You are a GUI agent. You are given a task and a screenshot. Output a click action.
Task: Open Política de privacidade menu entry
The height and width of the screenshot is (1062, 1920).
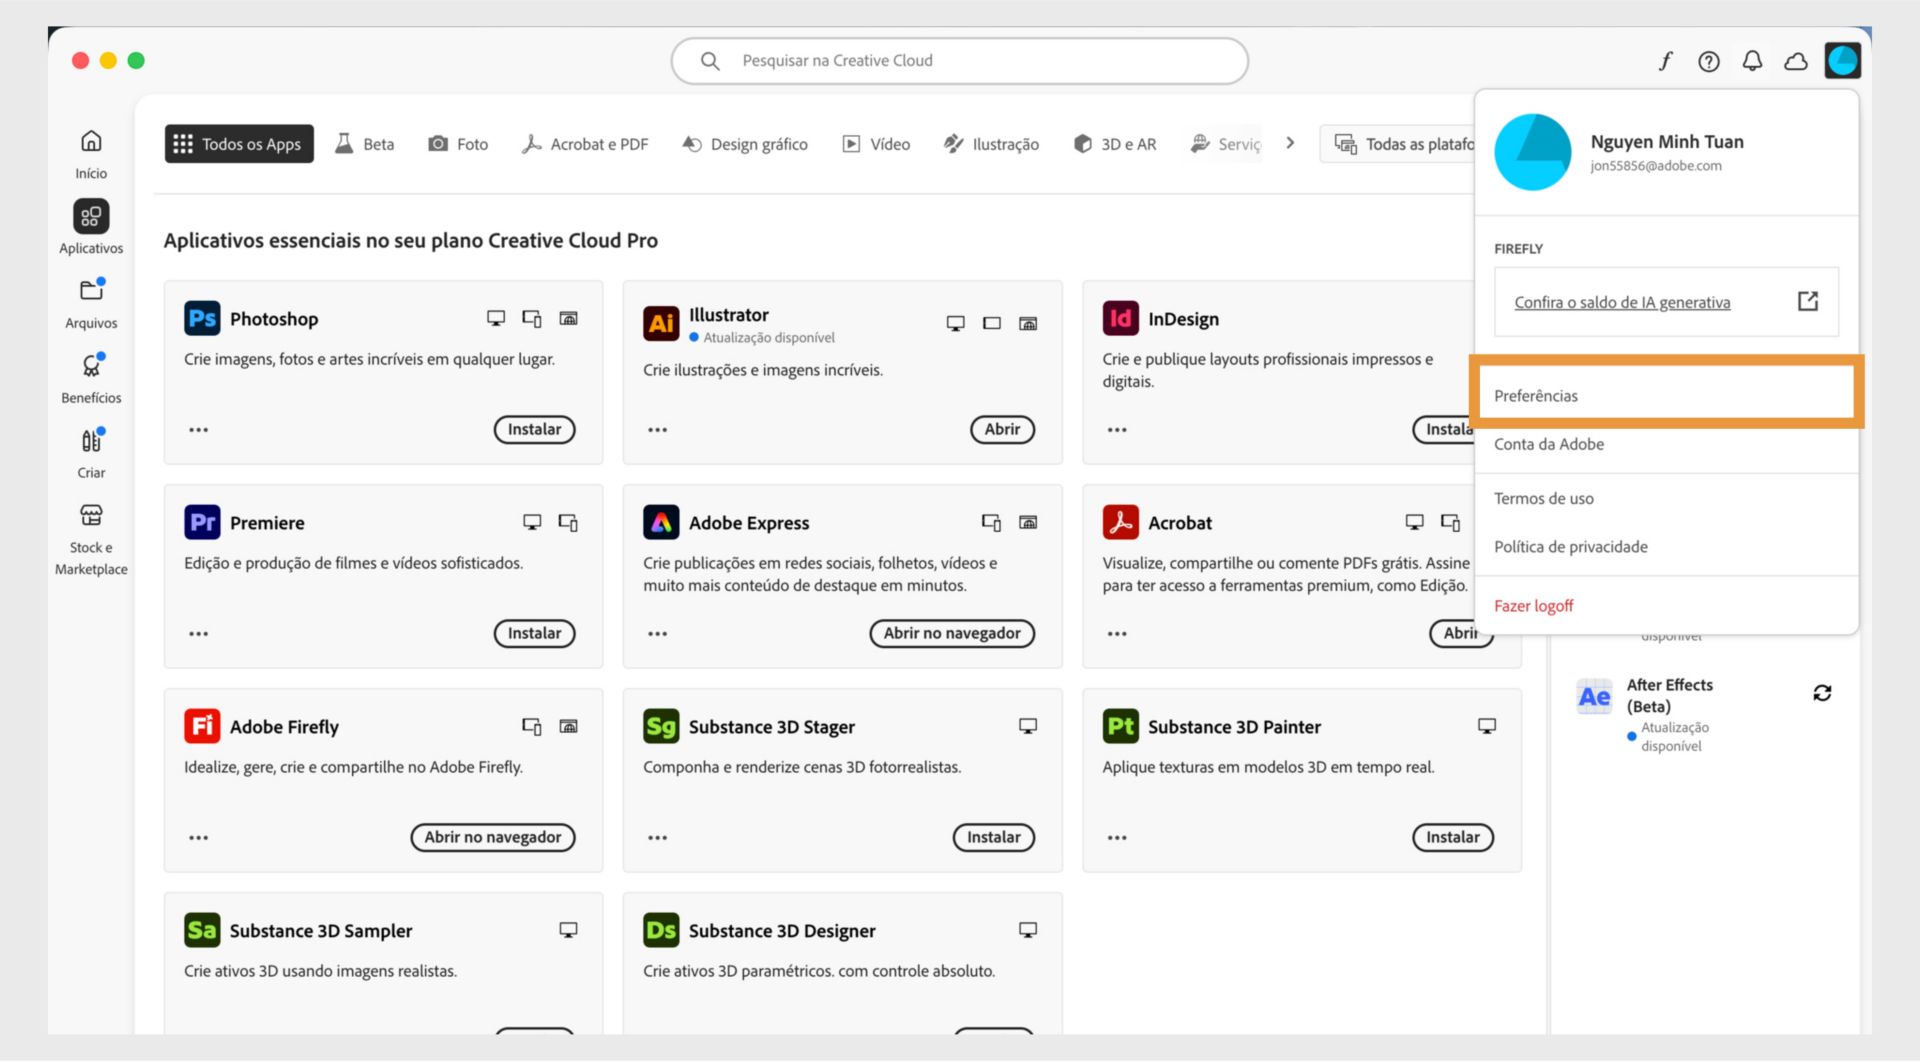point(1665,547)
